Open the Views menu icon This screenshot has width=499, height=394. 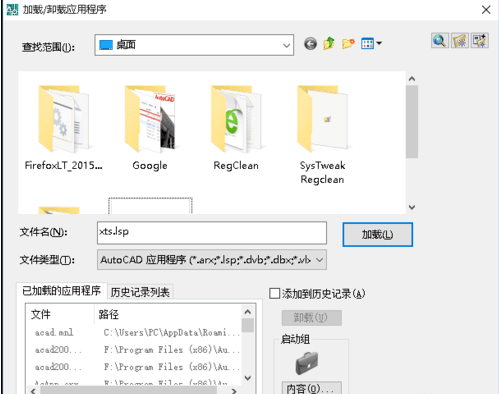(367, 43)
